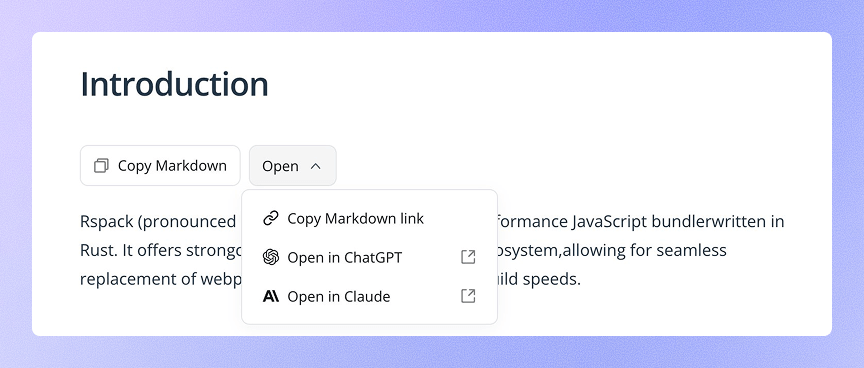Click the word JavaScript in the paragraph

(609, 221)
